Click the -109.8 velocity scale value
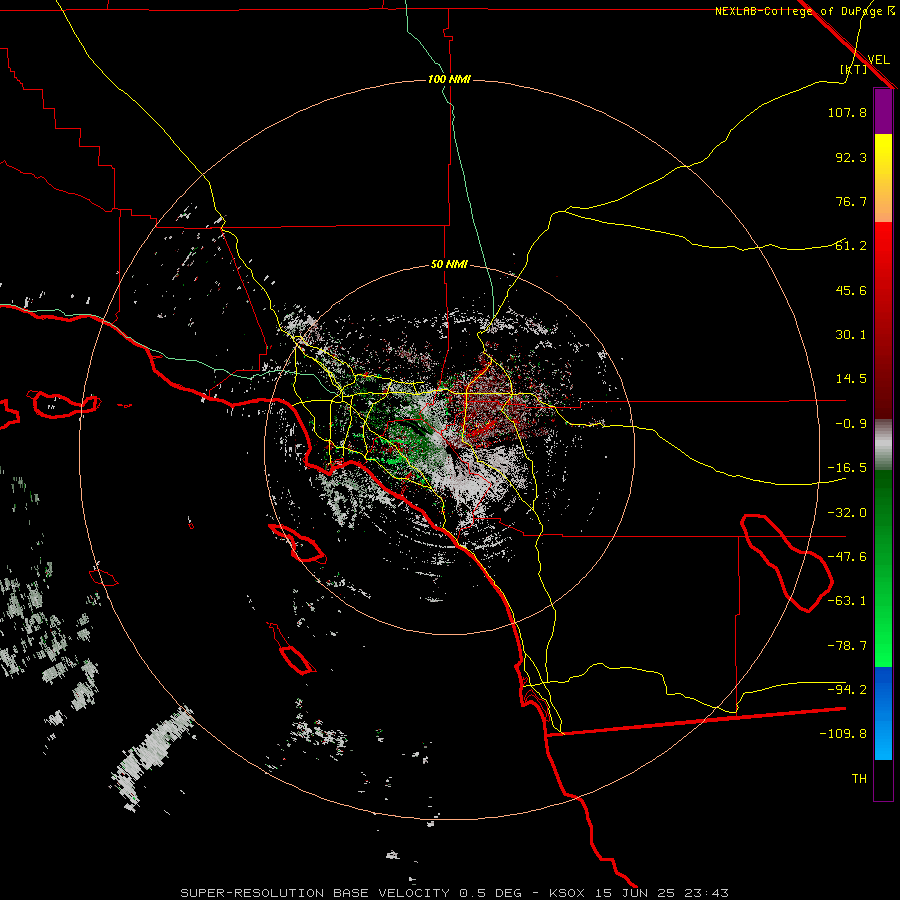The height and width of the screenshot is (900, 900). pos(843,734)
